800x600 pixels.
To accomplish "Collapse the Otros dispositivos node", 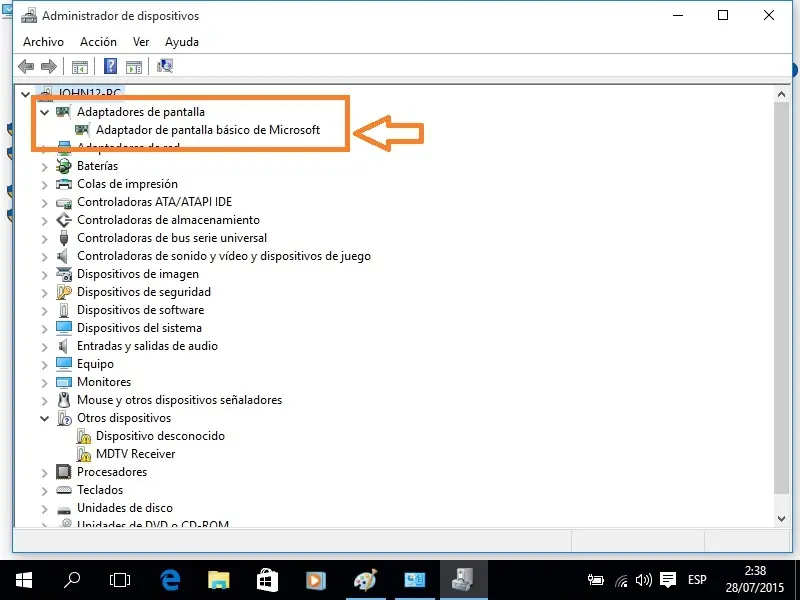I will [44, 418].
